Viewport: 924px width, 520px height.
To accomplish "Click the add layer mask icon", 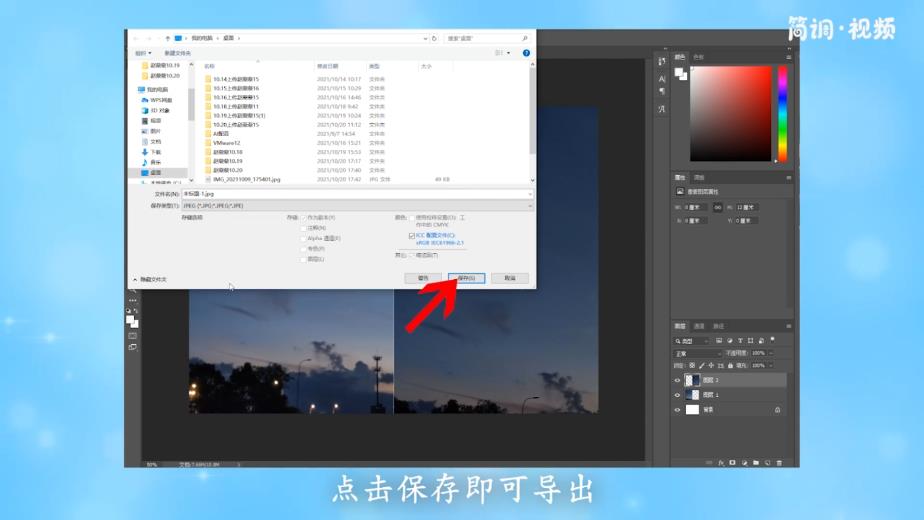I will (x=732, y=463).
